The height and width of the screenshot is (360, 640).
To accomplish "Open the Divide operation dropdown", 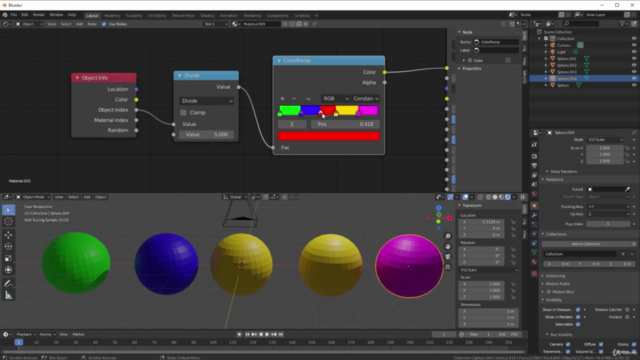I will pyautogui.click(x=206, y=101).
